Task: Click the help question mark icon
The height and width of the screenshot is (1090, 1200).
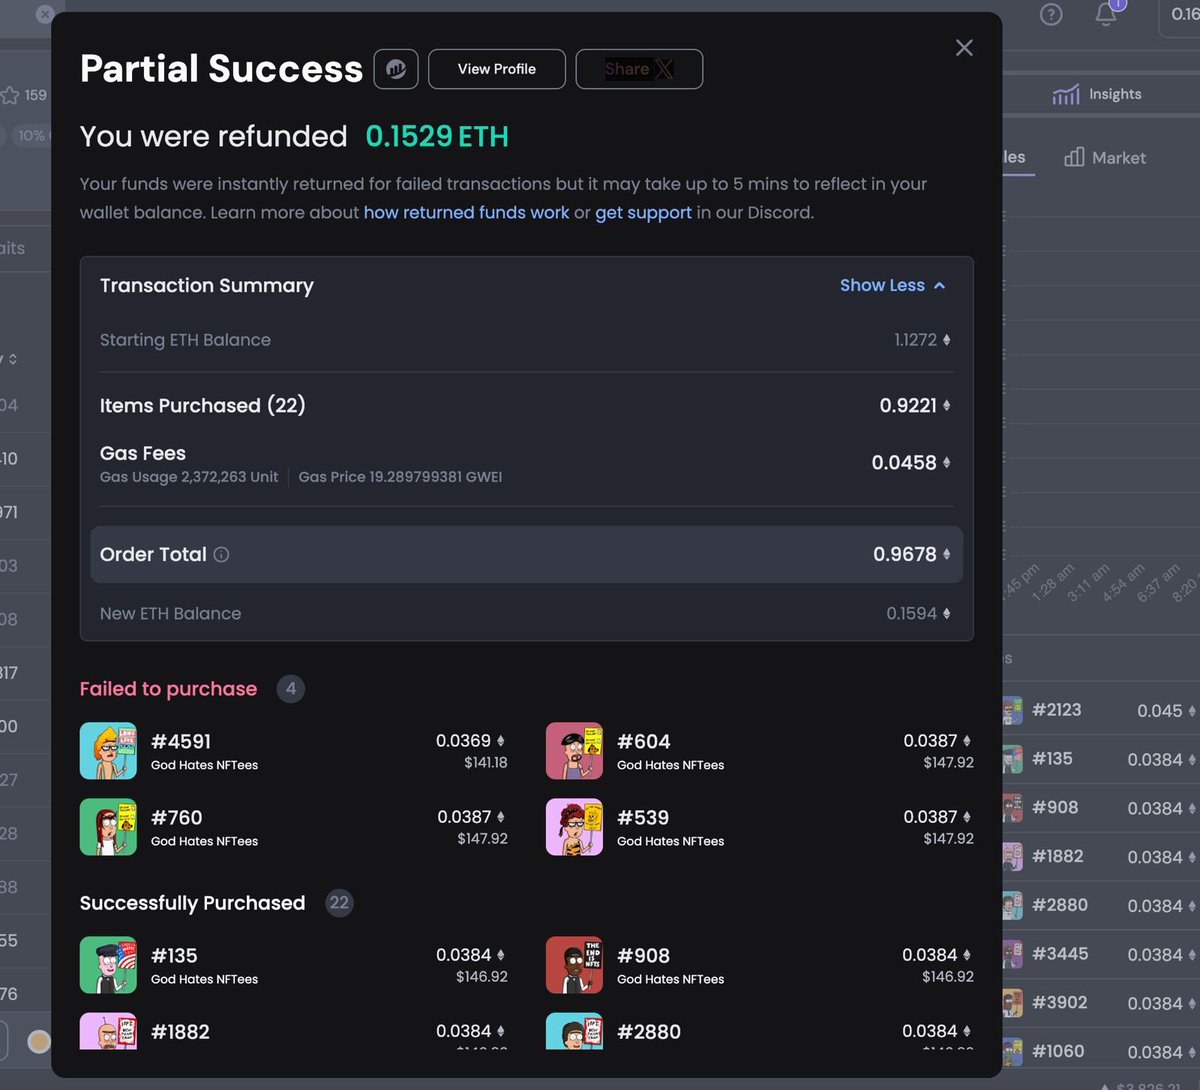Action: 1051,15
